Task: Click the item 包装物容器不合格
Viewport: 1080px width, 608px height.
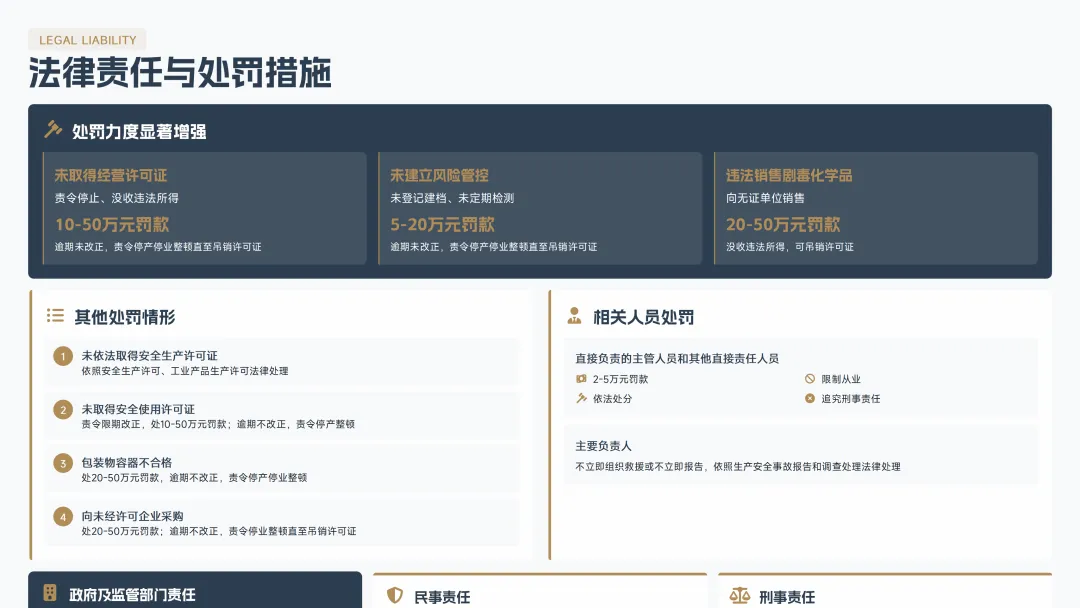Action: tap(127, 462)
